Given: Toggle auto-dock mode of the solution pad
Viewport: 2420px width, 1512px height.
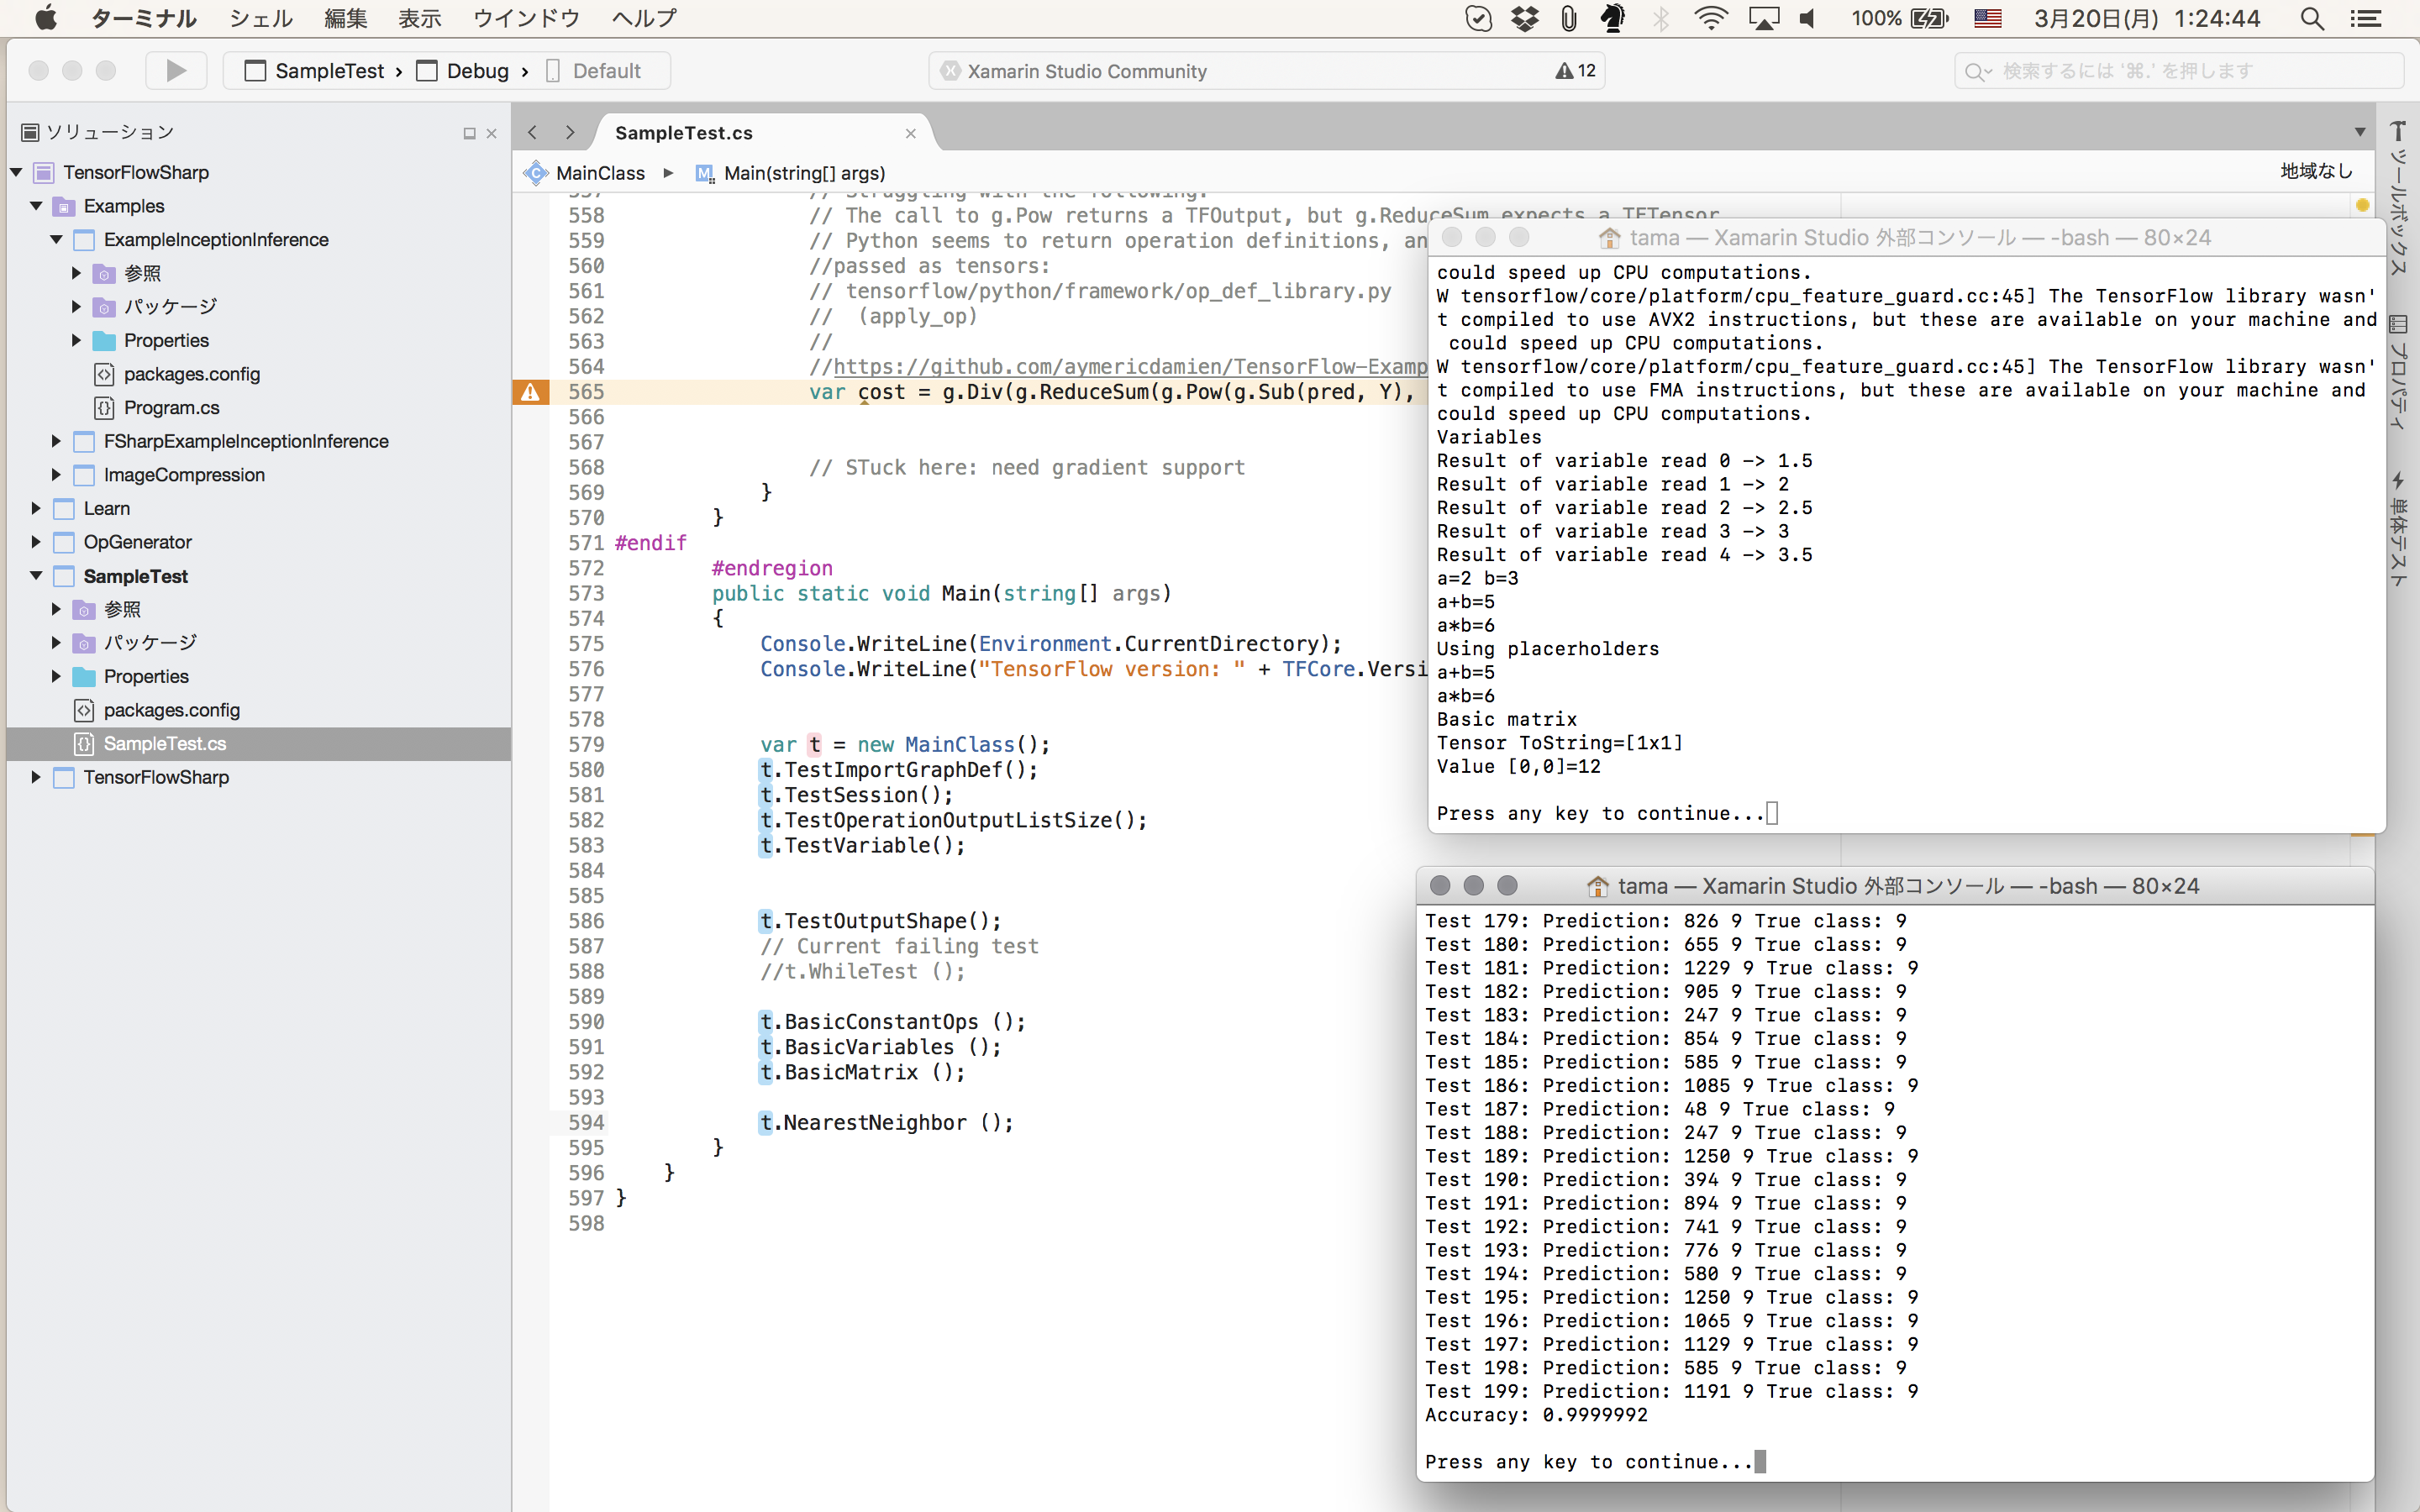Looking at the screenshot, I should [469, 132].
